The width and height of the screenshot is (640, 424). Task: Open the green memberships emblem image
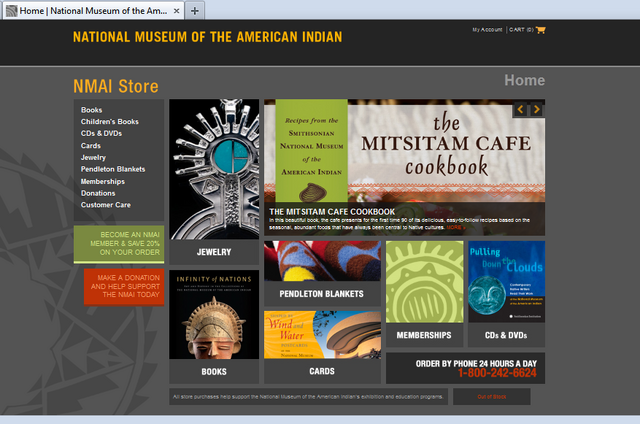(x=424, y=282)
